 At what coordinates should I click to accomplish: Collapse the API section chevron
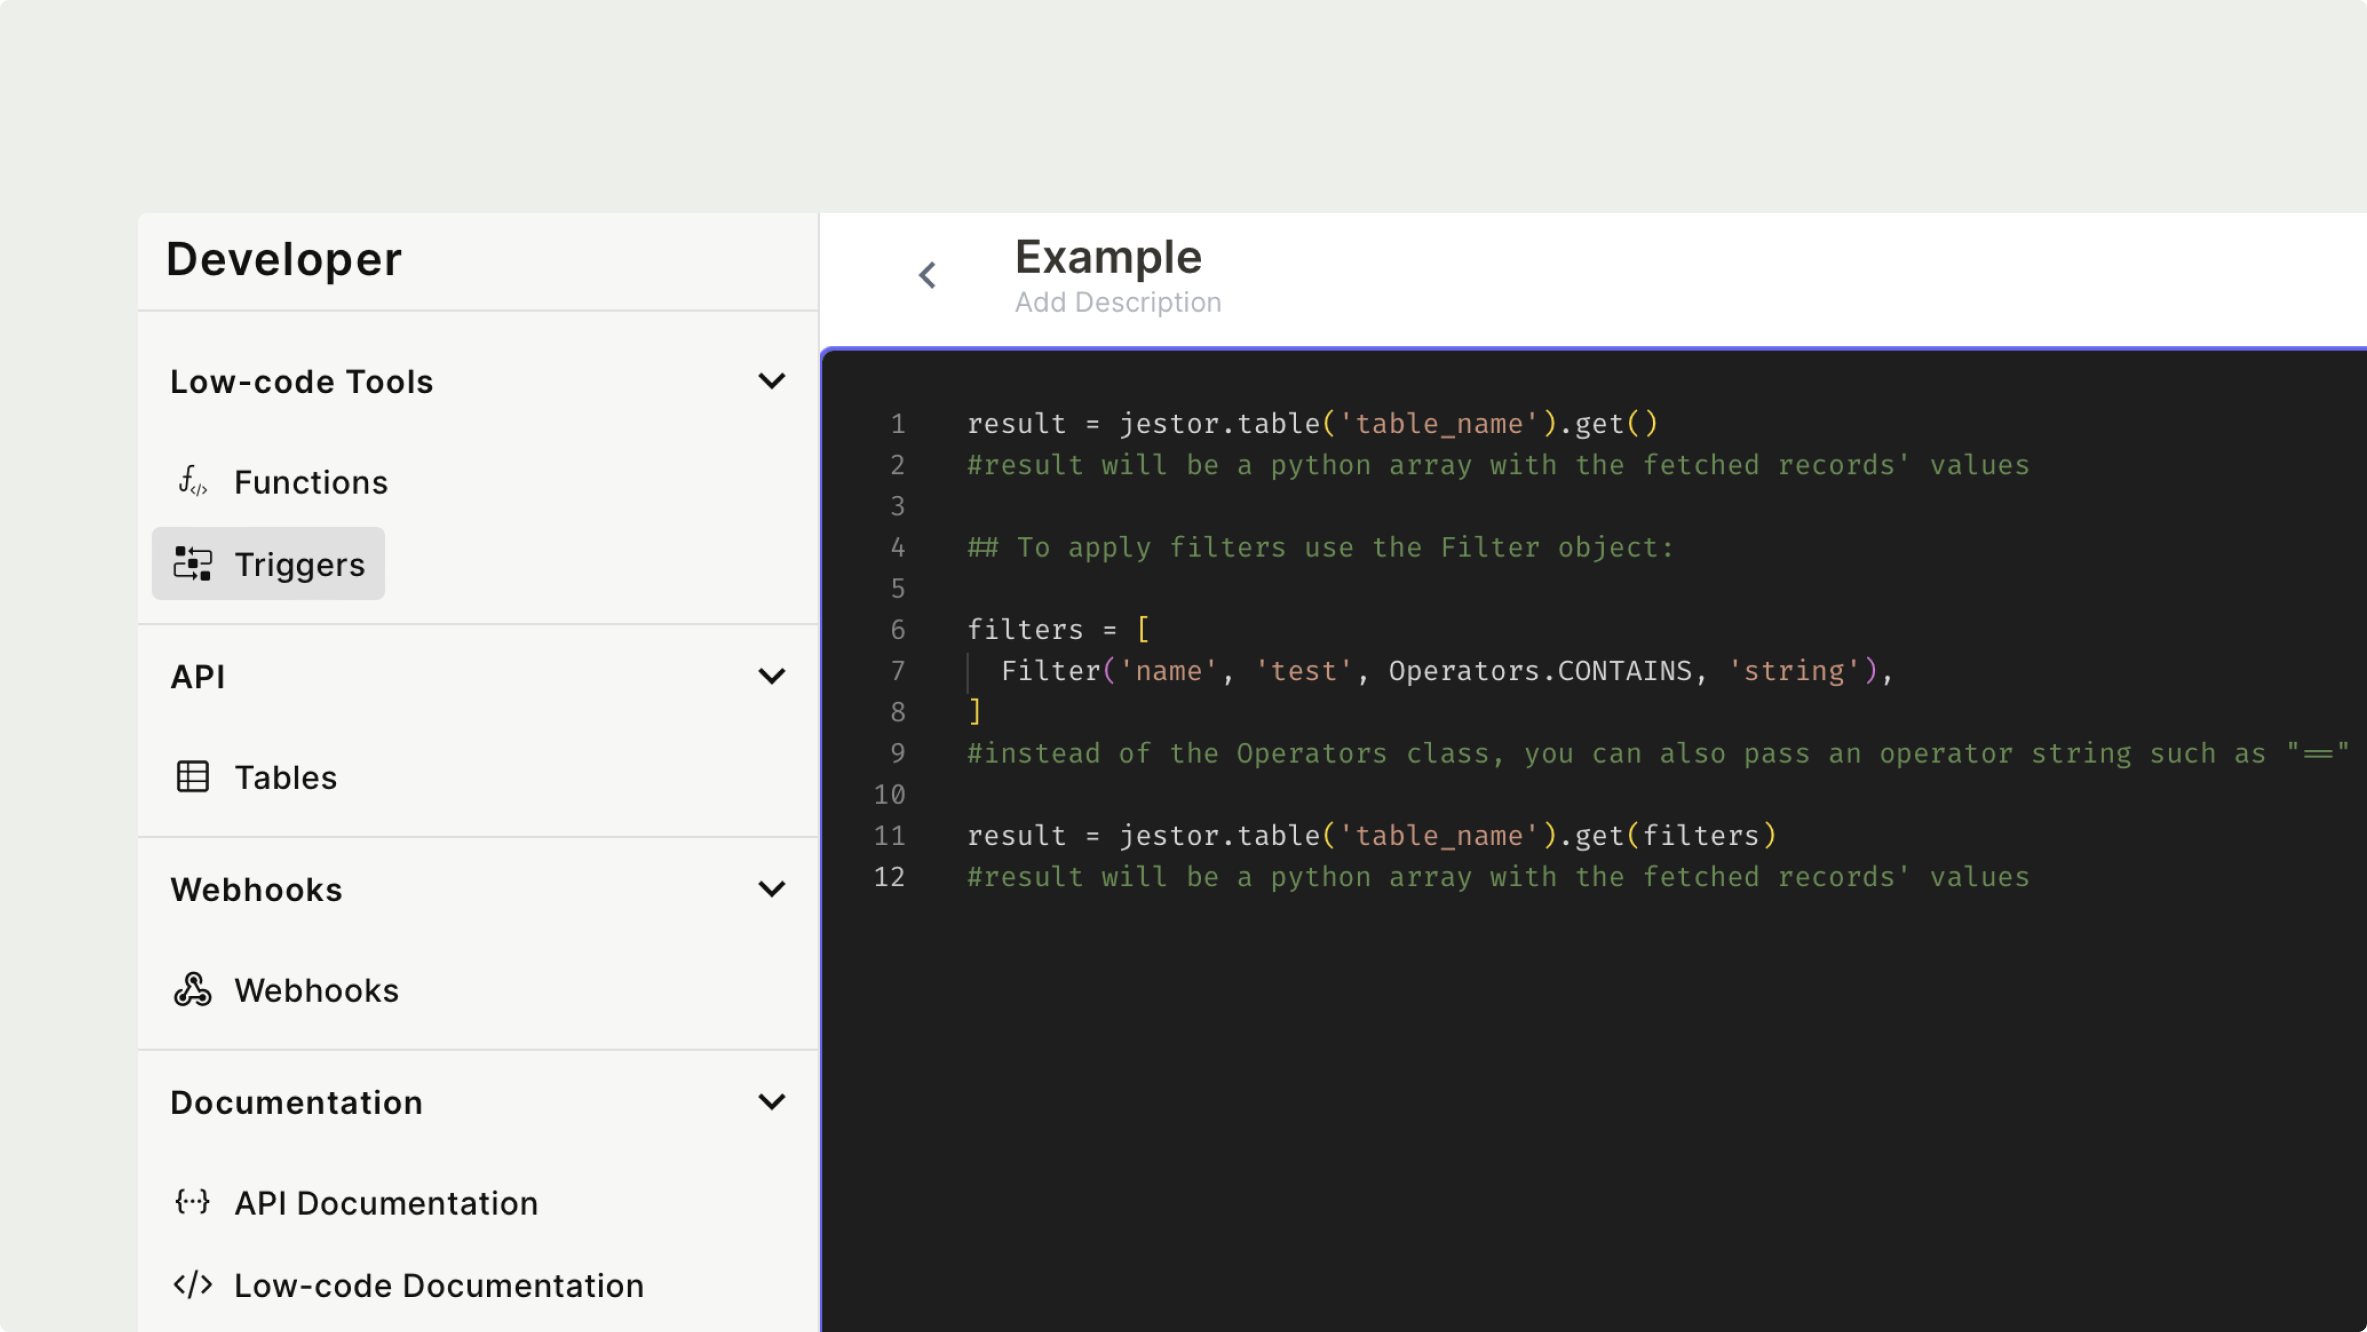(772, 676)
